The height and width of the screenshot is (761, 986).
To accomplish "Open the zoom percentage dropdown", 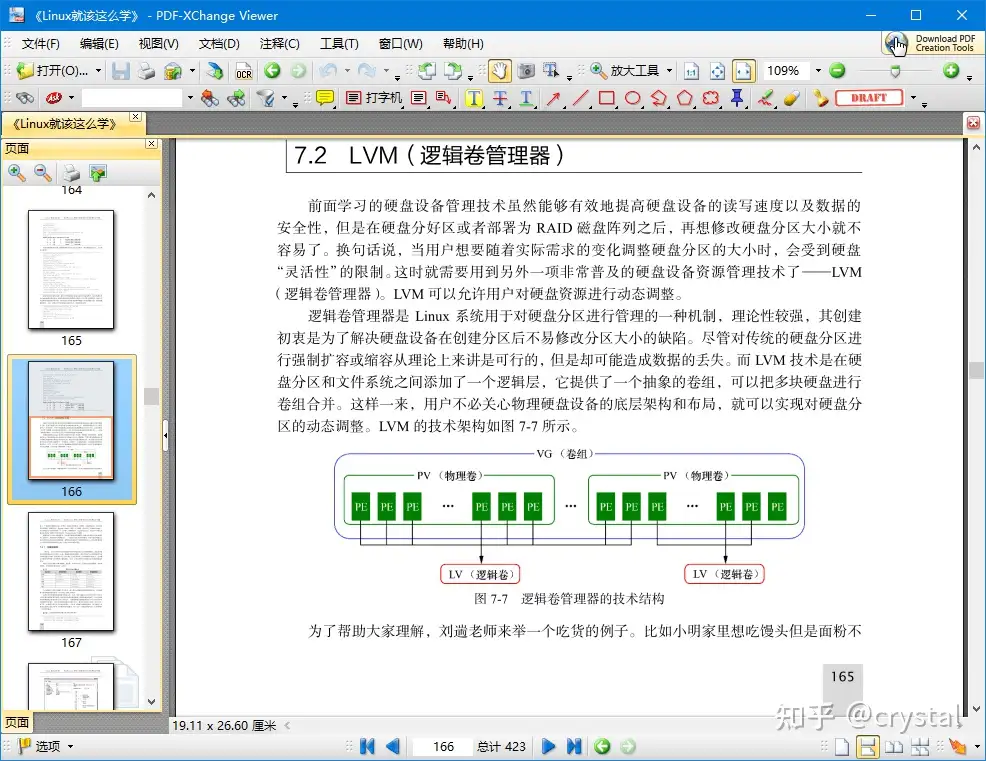I will pyautogui.click(x=817, y=71).
